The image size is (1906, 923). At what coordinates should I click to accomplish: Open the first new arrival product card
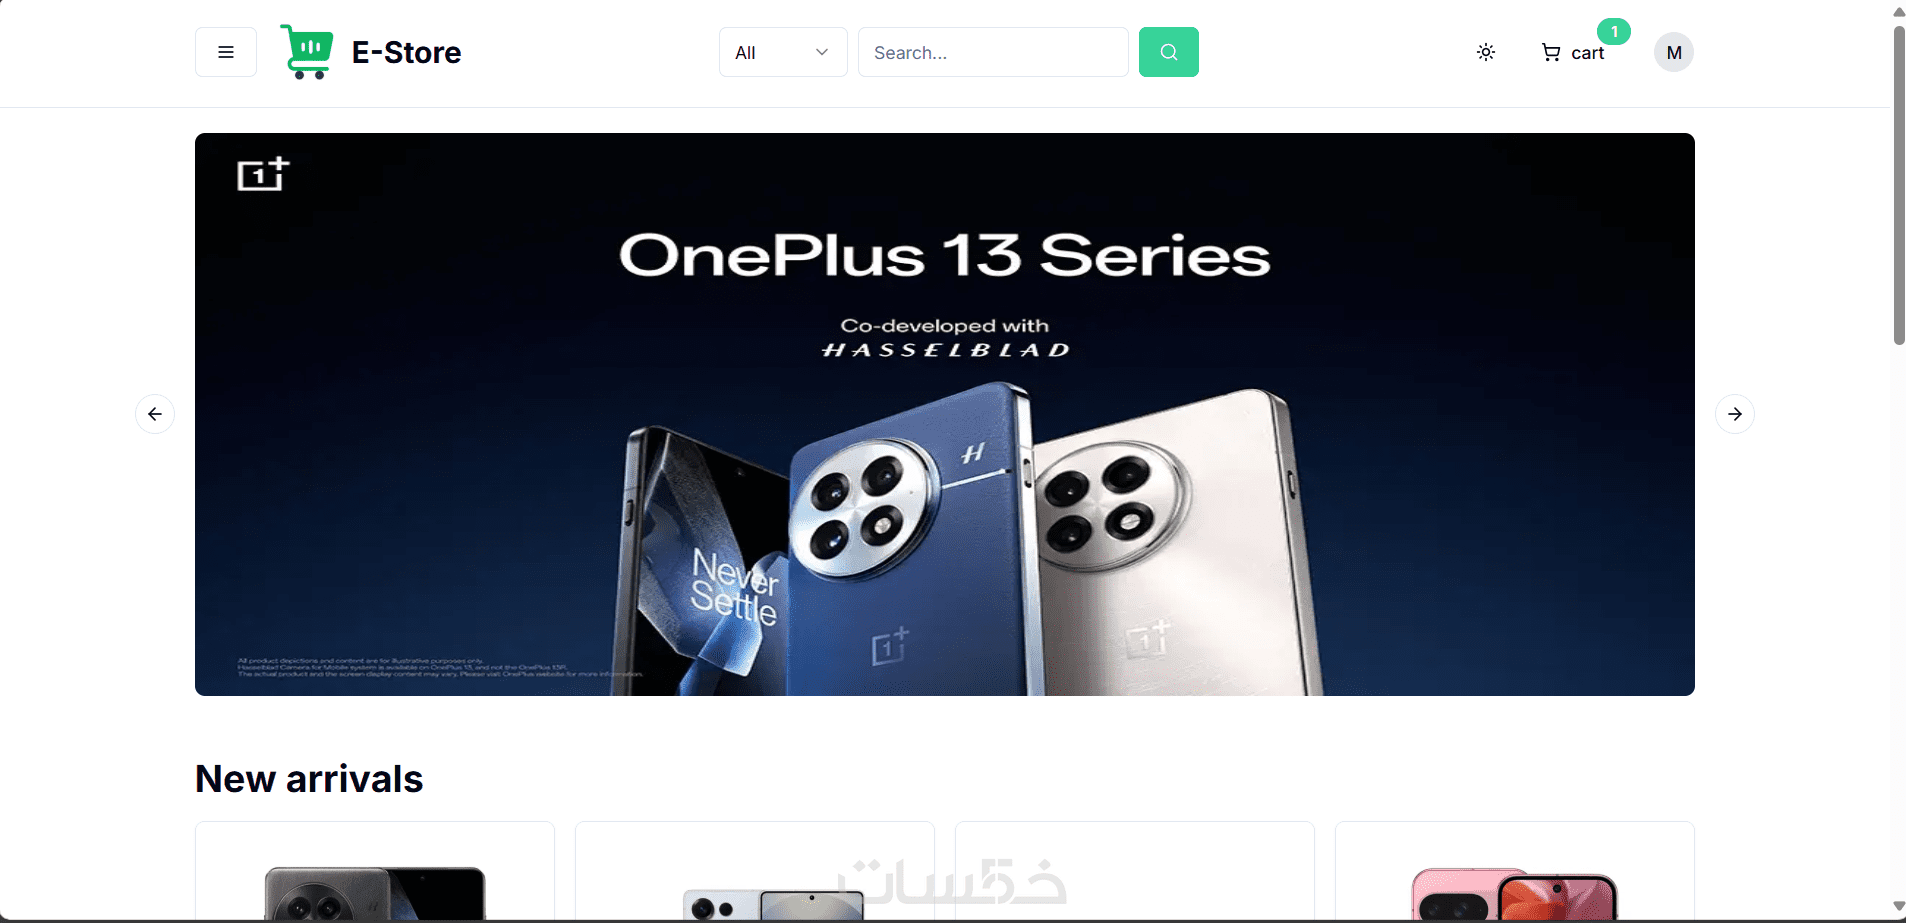click(375, 872)
